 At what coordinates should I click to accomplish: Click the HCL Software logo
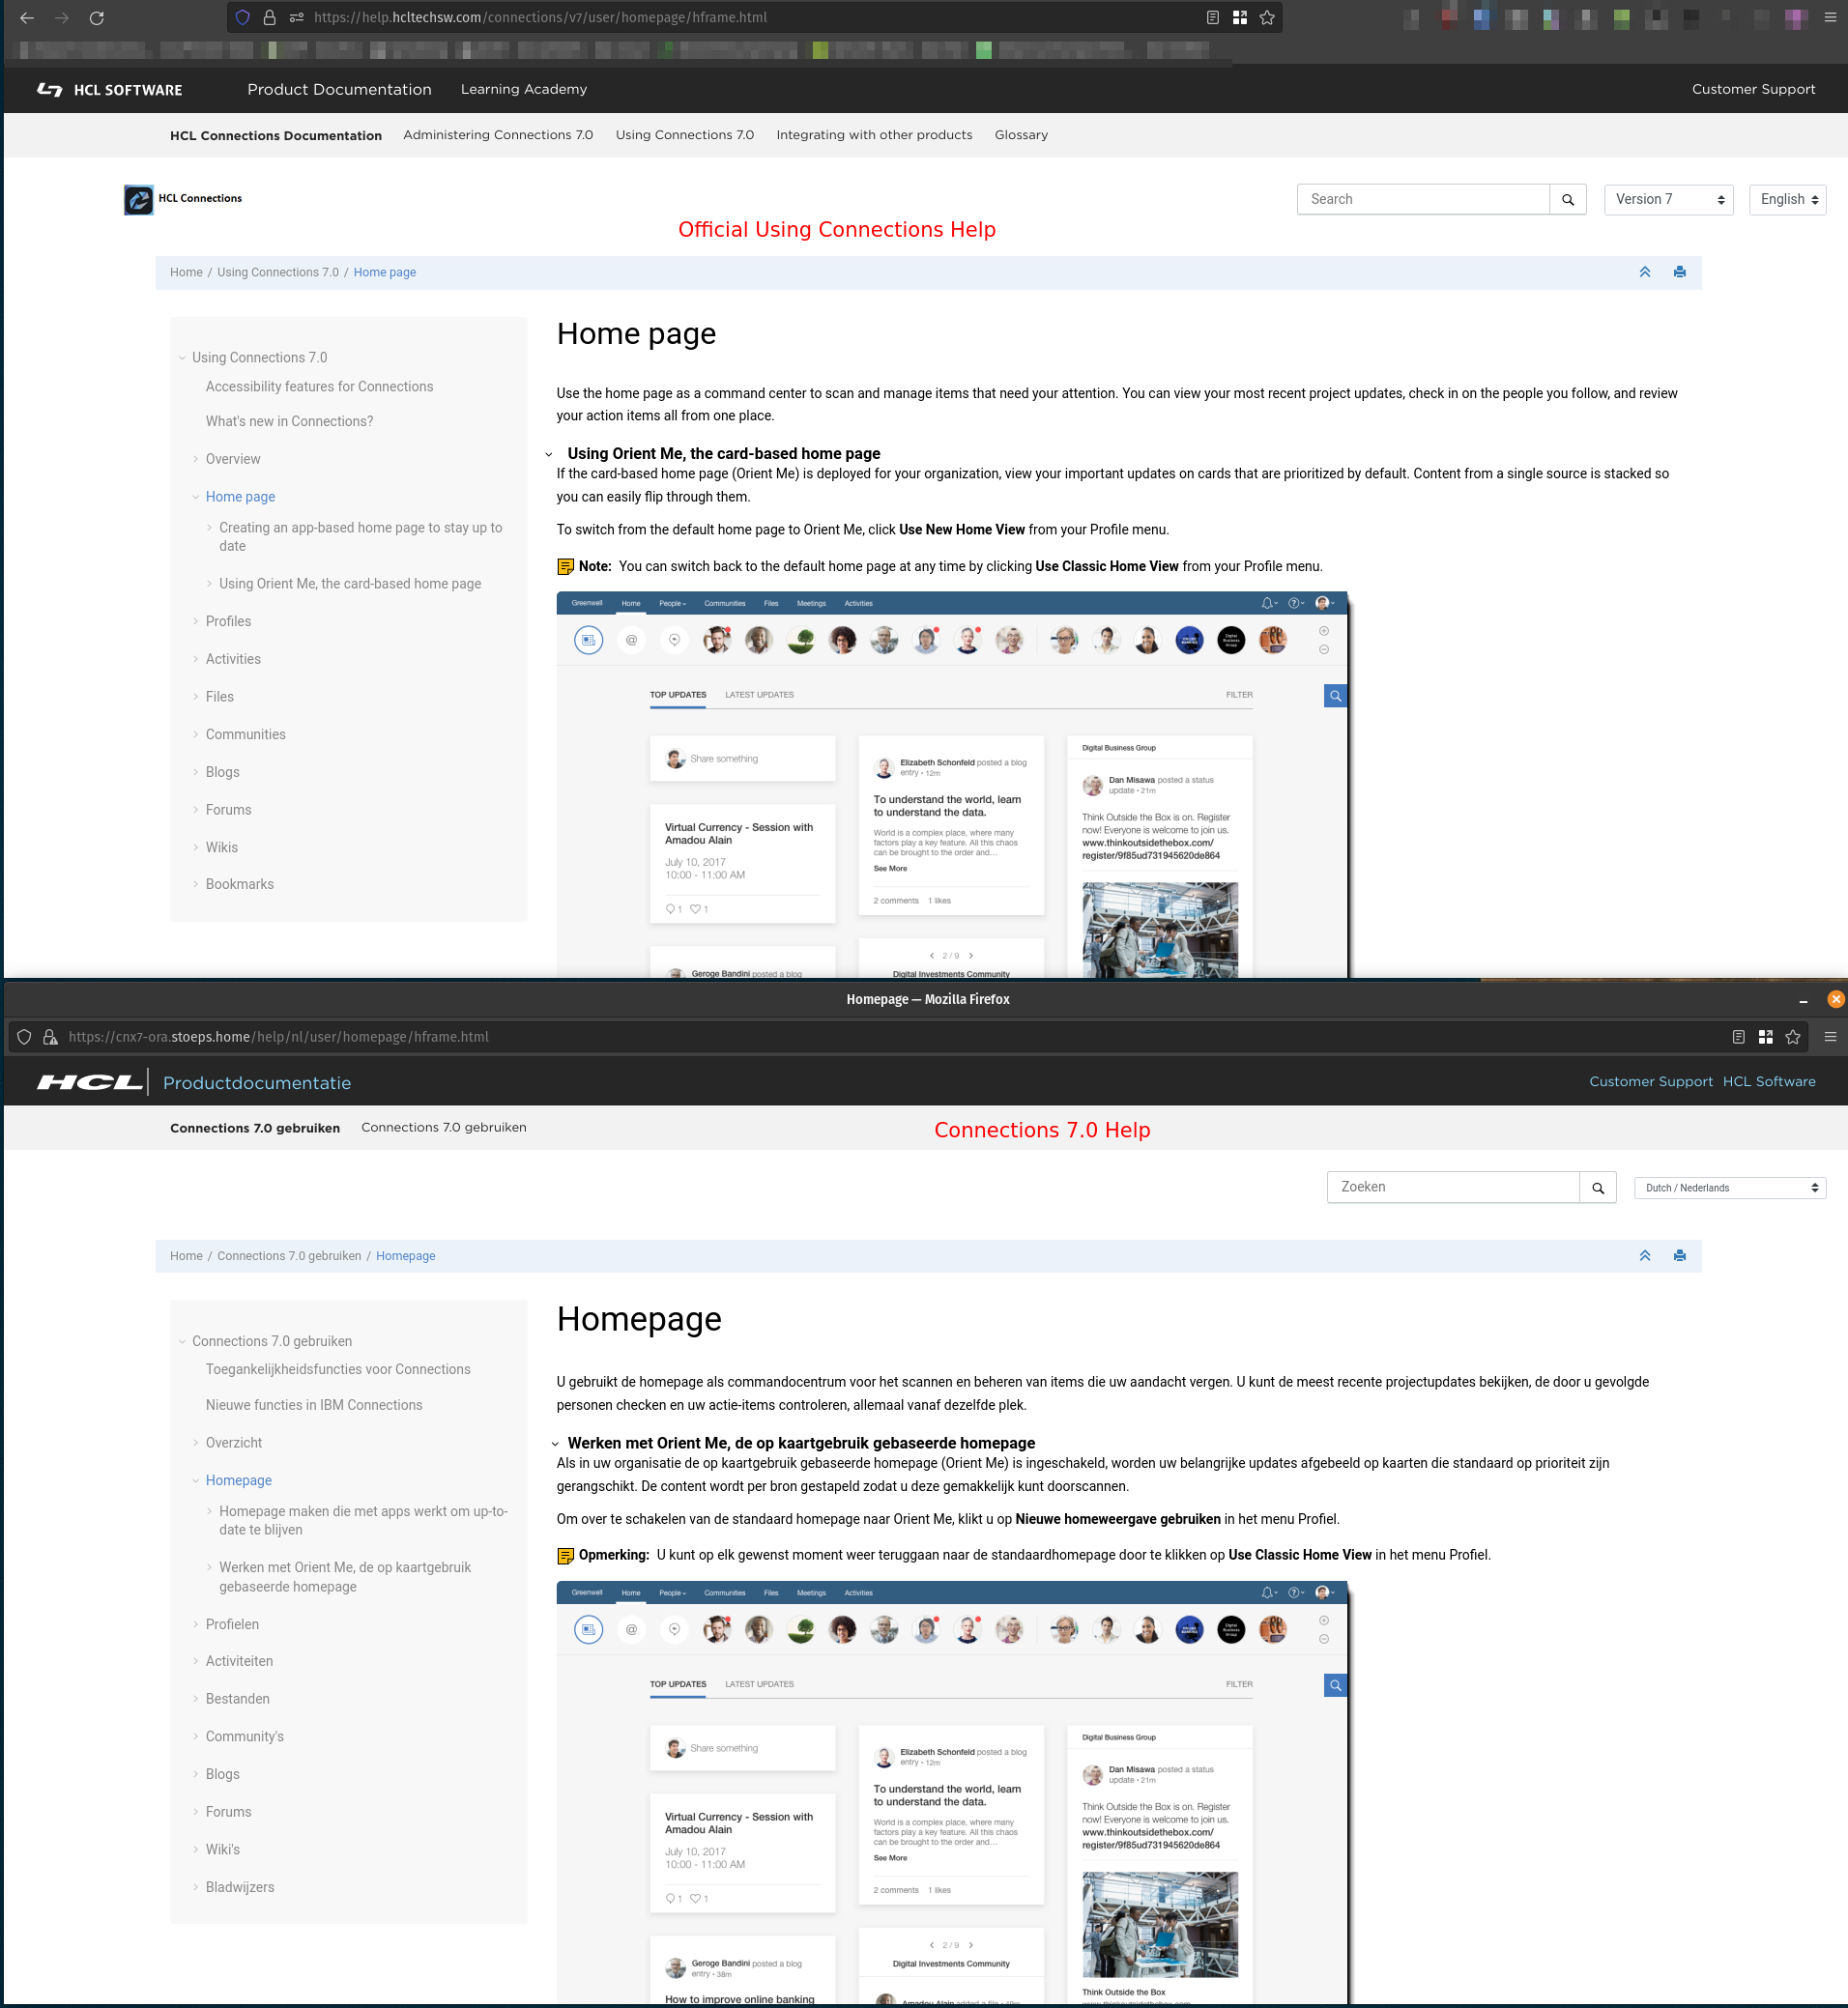[x=110, y=90]
